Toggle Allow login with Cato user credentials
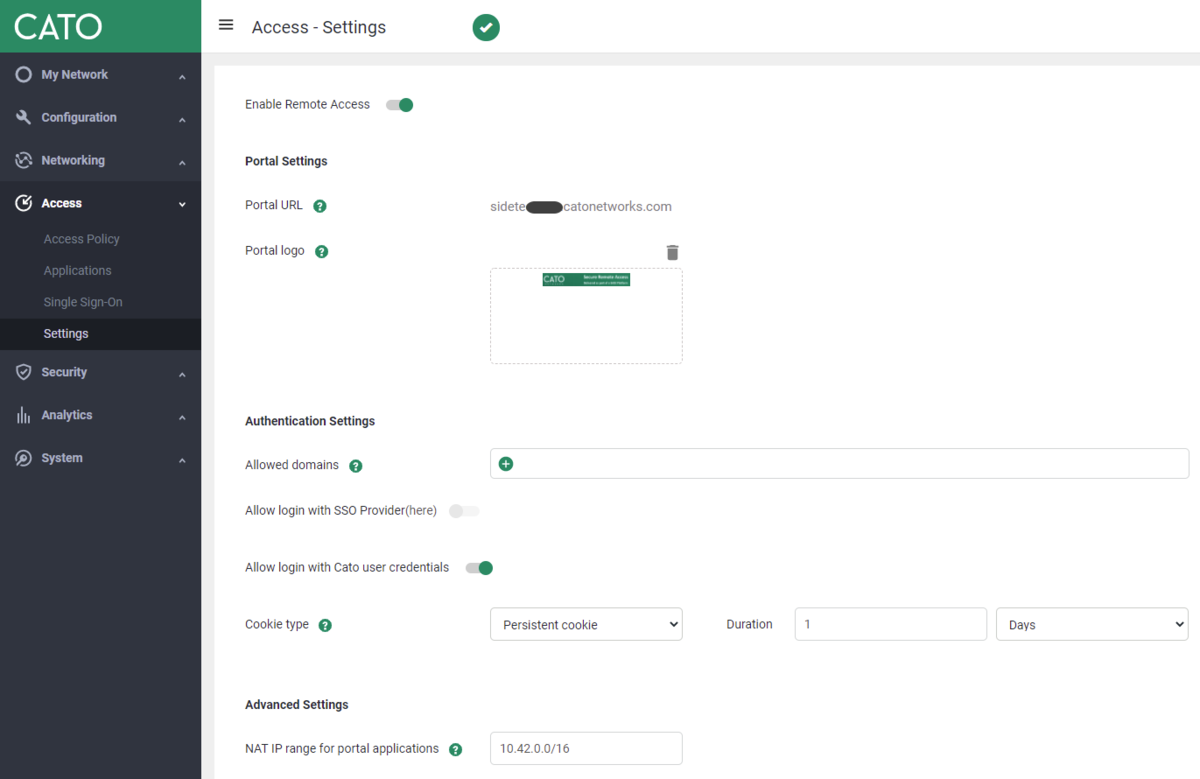Screen dimensions: 1200x779 480,568
